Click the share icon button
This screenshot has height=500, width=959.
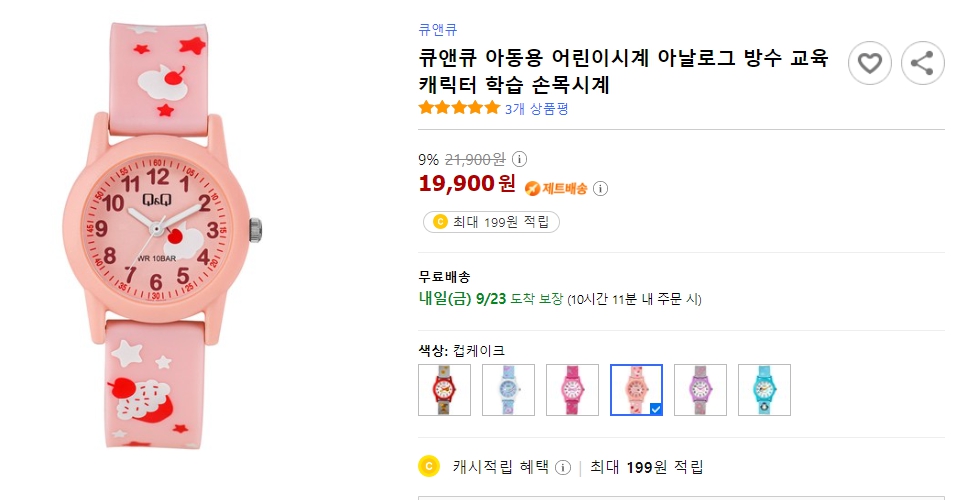[x=922, y=64]
